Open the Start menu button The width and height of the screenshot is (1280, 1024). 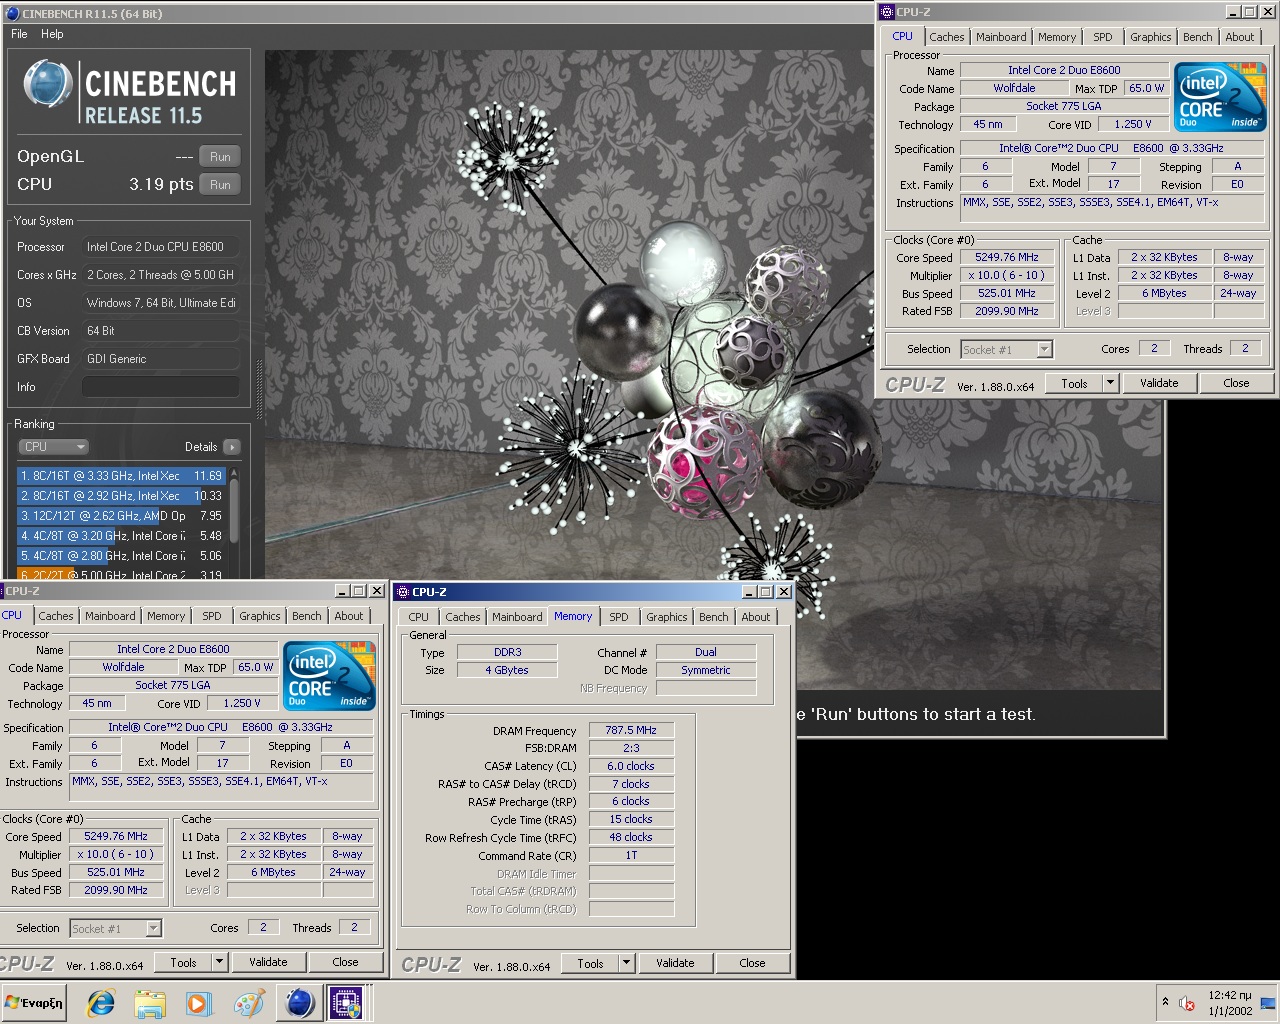34,1003
